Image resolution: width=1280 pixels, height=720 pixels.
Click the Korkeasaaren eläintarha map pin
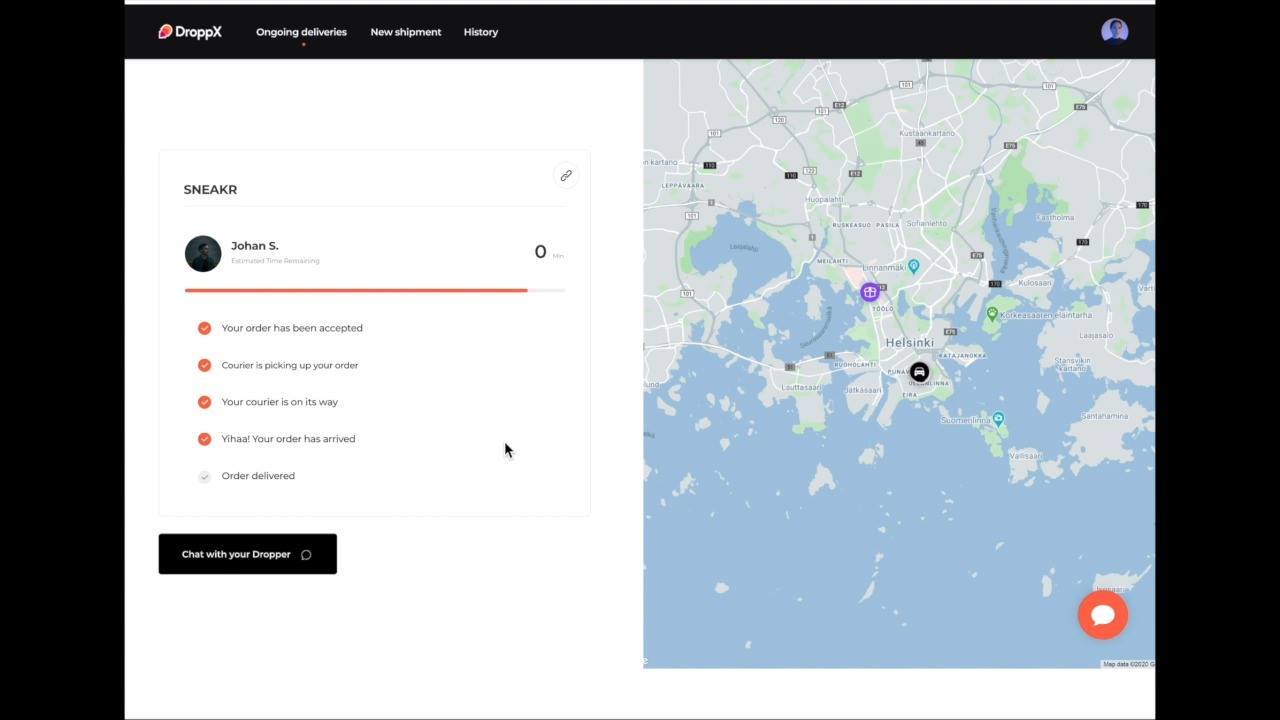click(992, 314)
